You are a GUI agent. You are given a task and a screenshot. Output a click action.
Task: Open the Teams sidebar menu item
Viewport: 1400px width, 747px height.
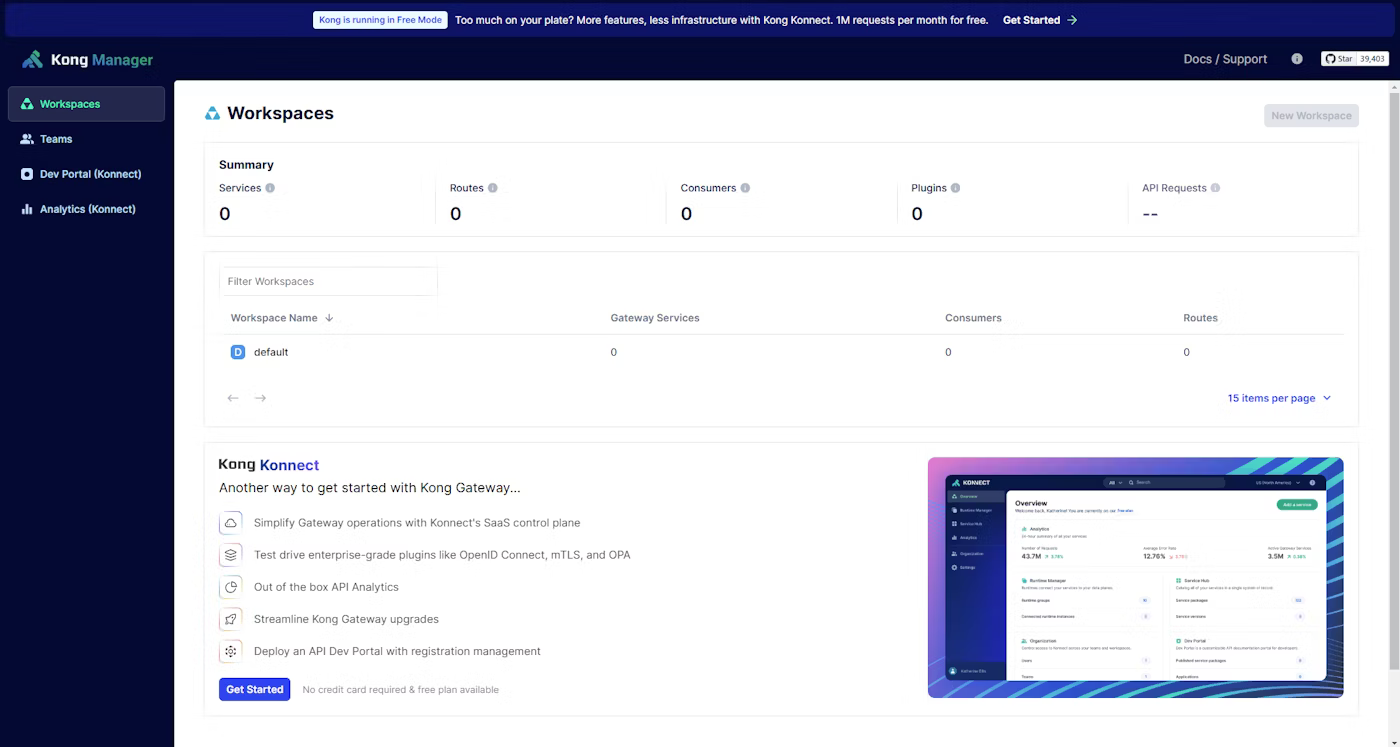[56, 139]
